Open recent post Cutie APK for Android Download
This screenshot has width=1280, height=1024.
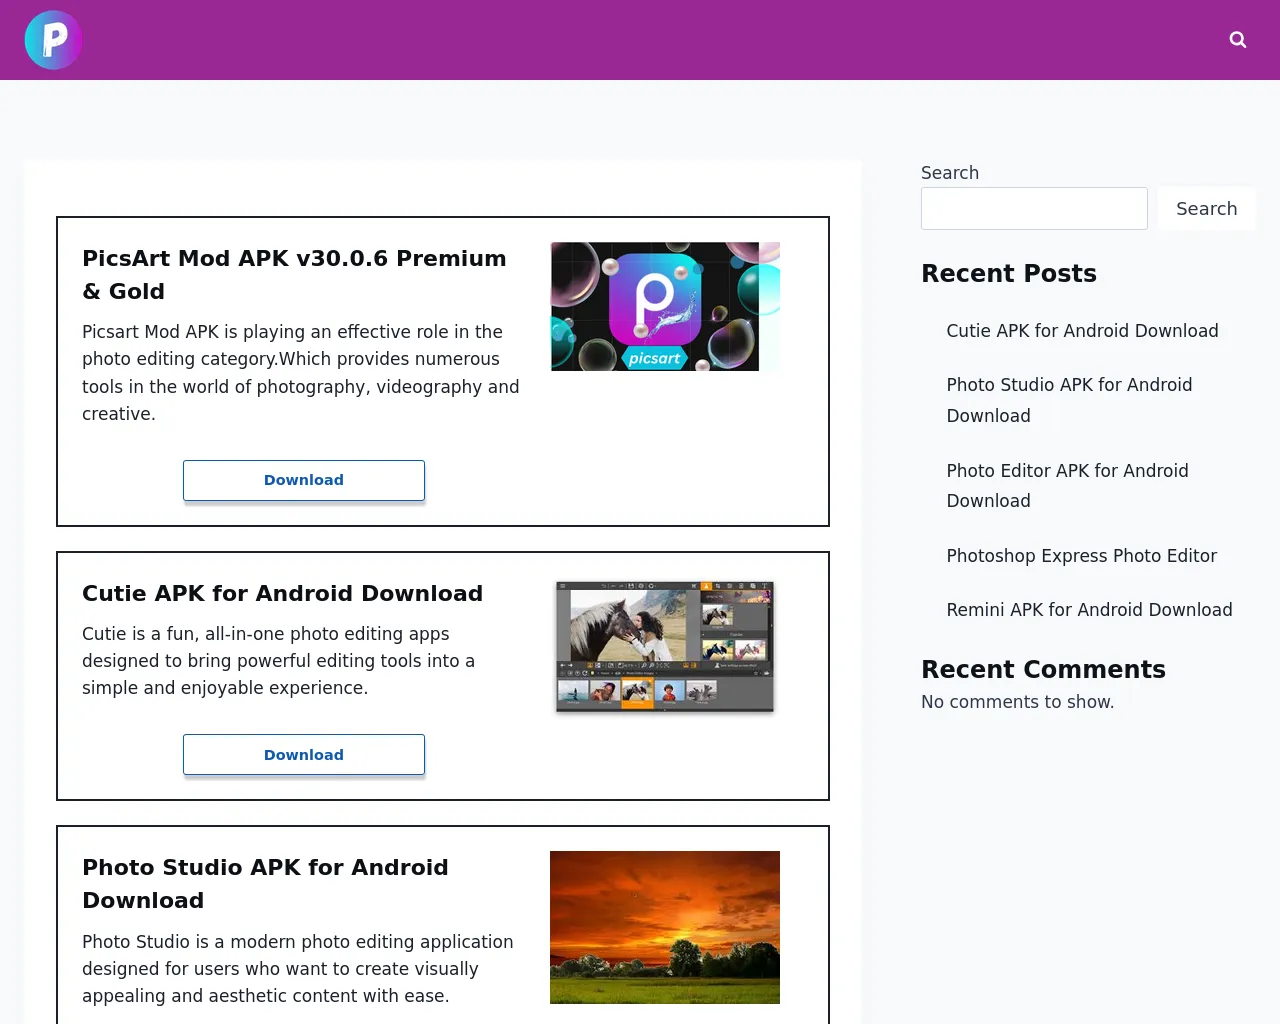(x=1082, y=331)
